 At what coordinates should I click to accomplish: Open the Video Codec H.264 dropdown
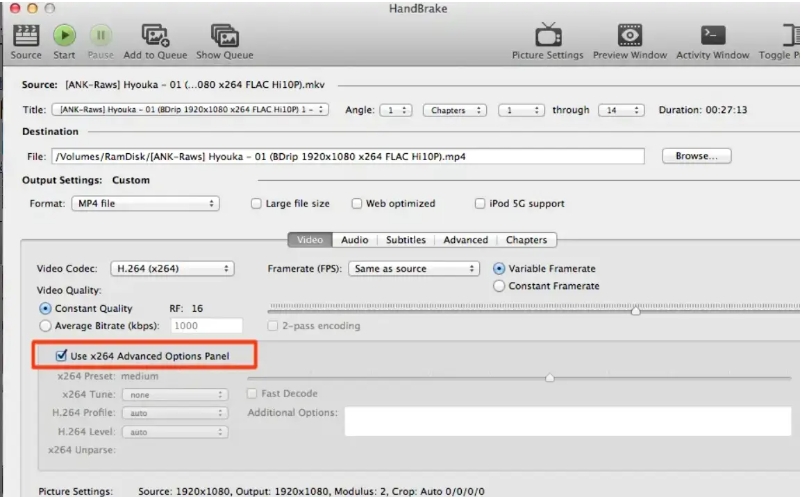click(173, 269)
